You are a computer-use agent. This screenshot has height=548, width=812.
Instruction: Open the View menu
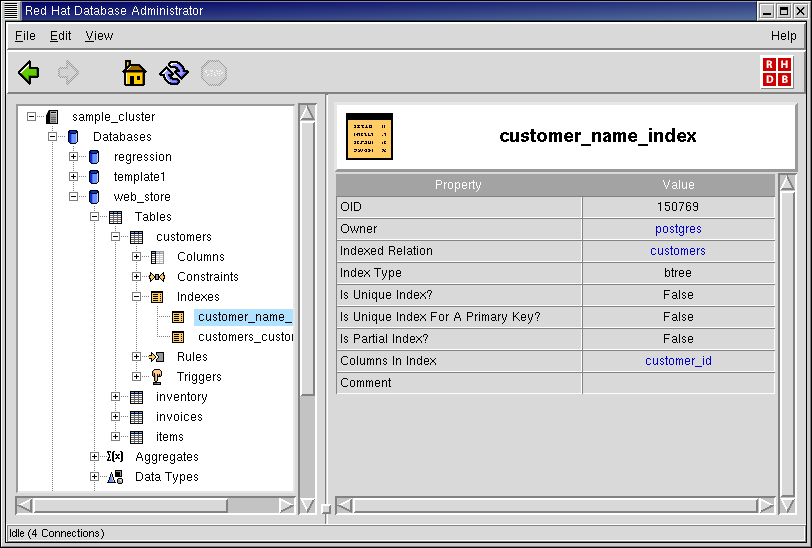[x=99, y=35]
